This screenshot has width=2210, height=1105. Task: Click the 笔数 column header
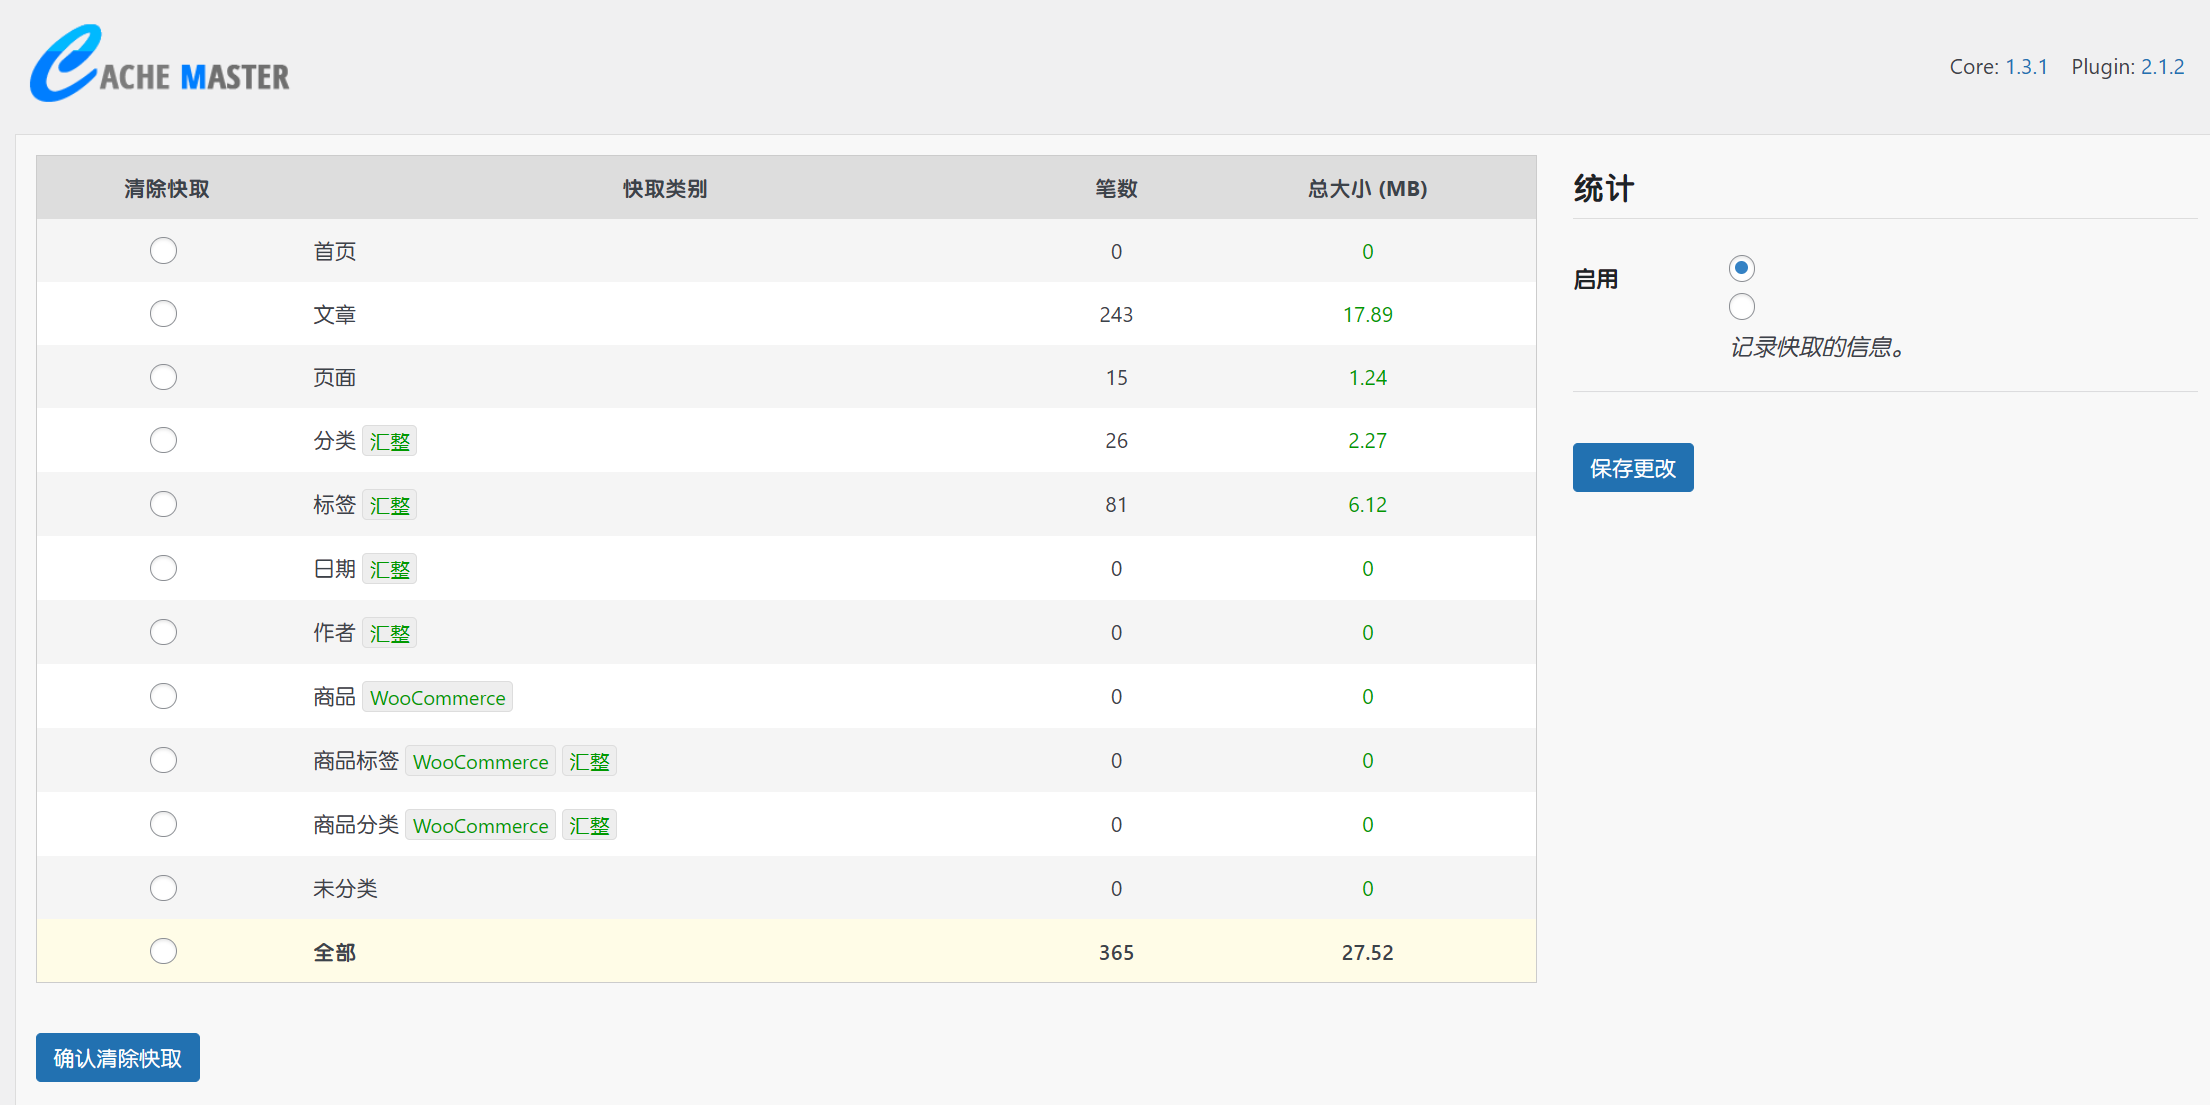click(x=1116, y=188)
